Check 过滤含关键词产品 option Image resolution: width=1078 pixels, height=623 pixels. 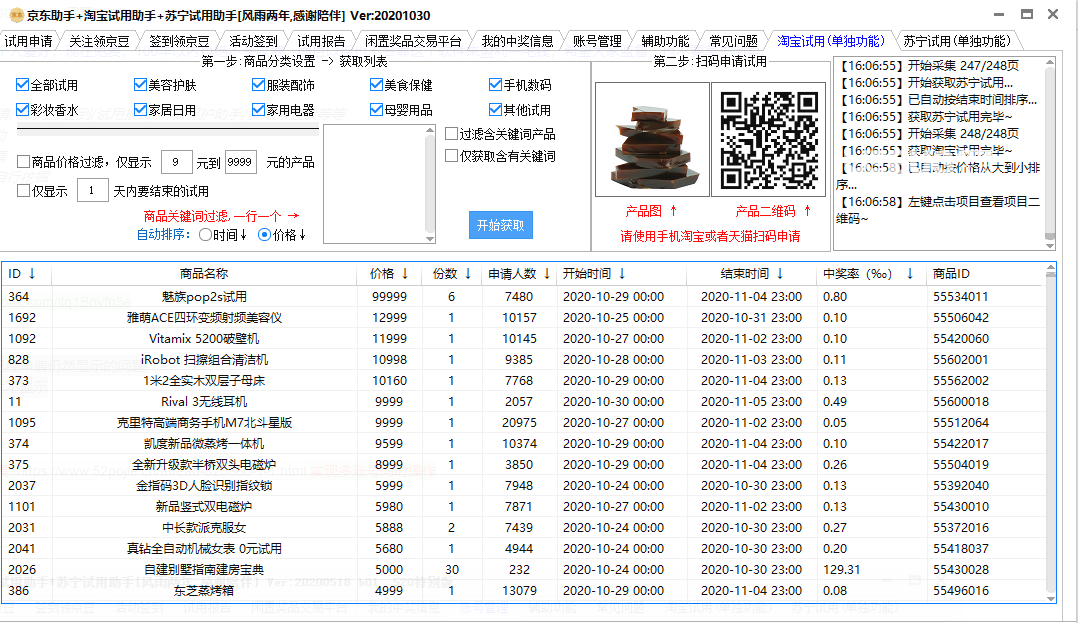pyautogui.click(x=452, y=133)
